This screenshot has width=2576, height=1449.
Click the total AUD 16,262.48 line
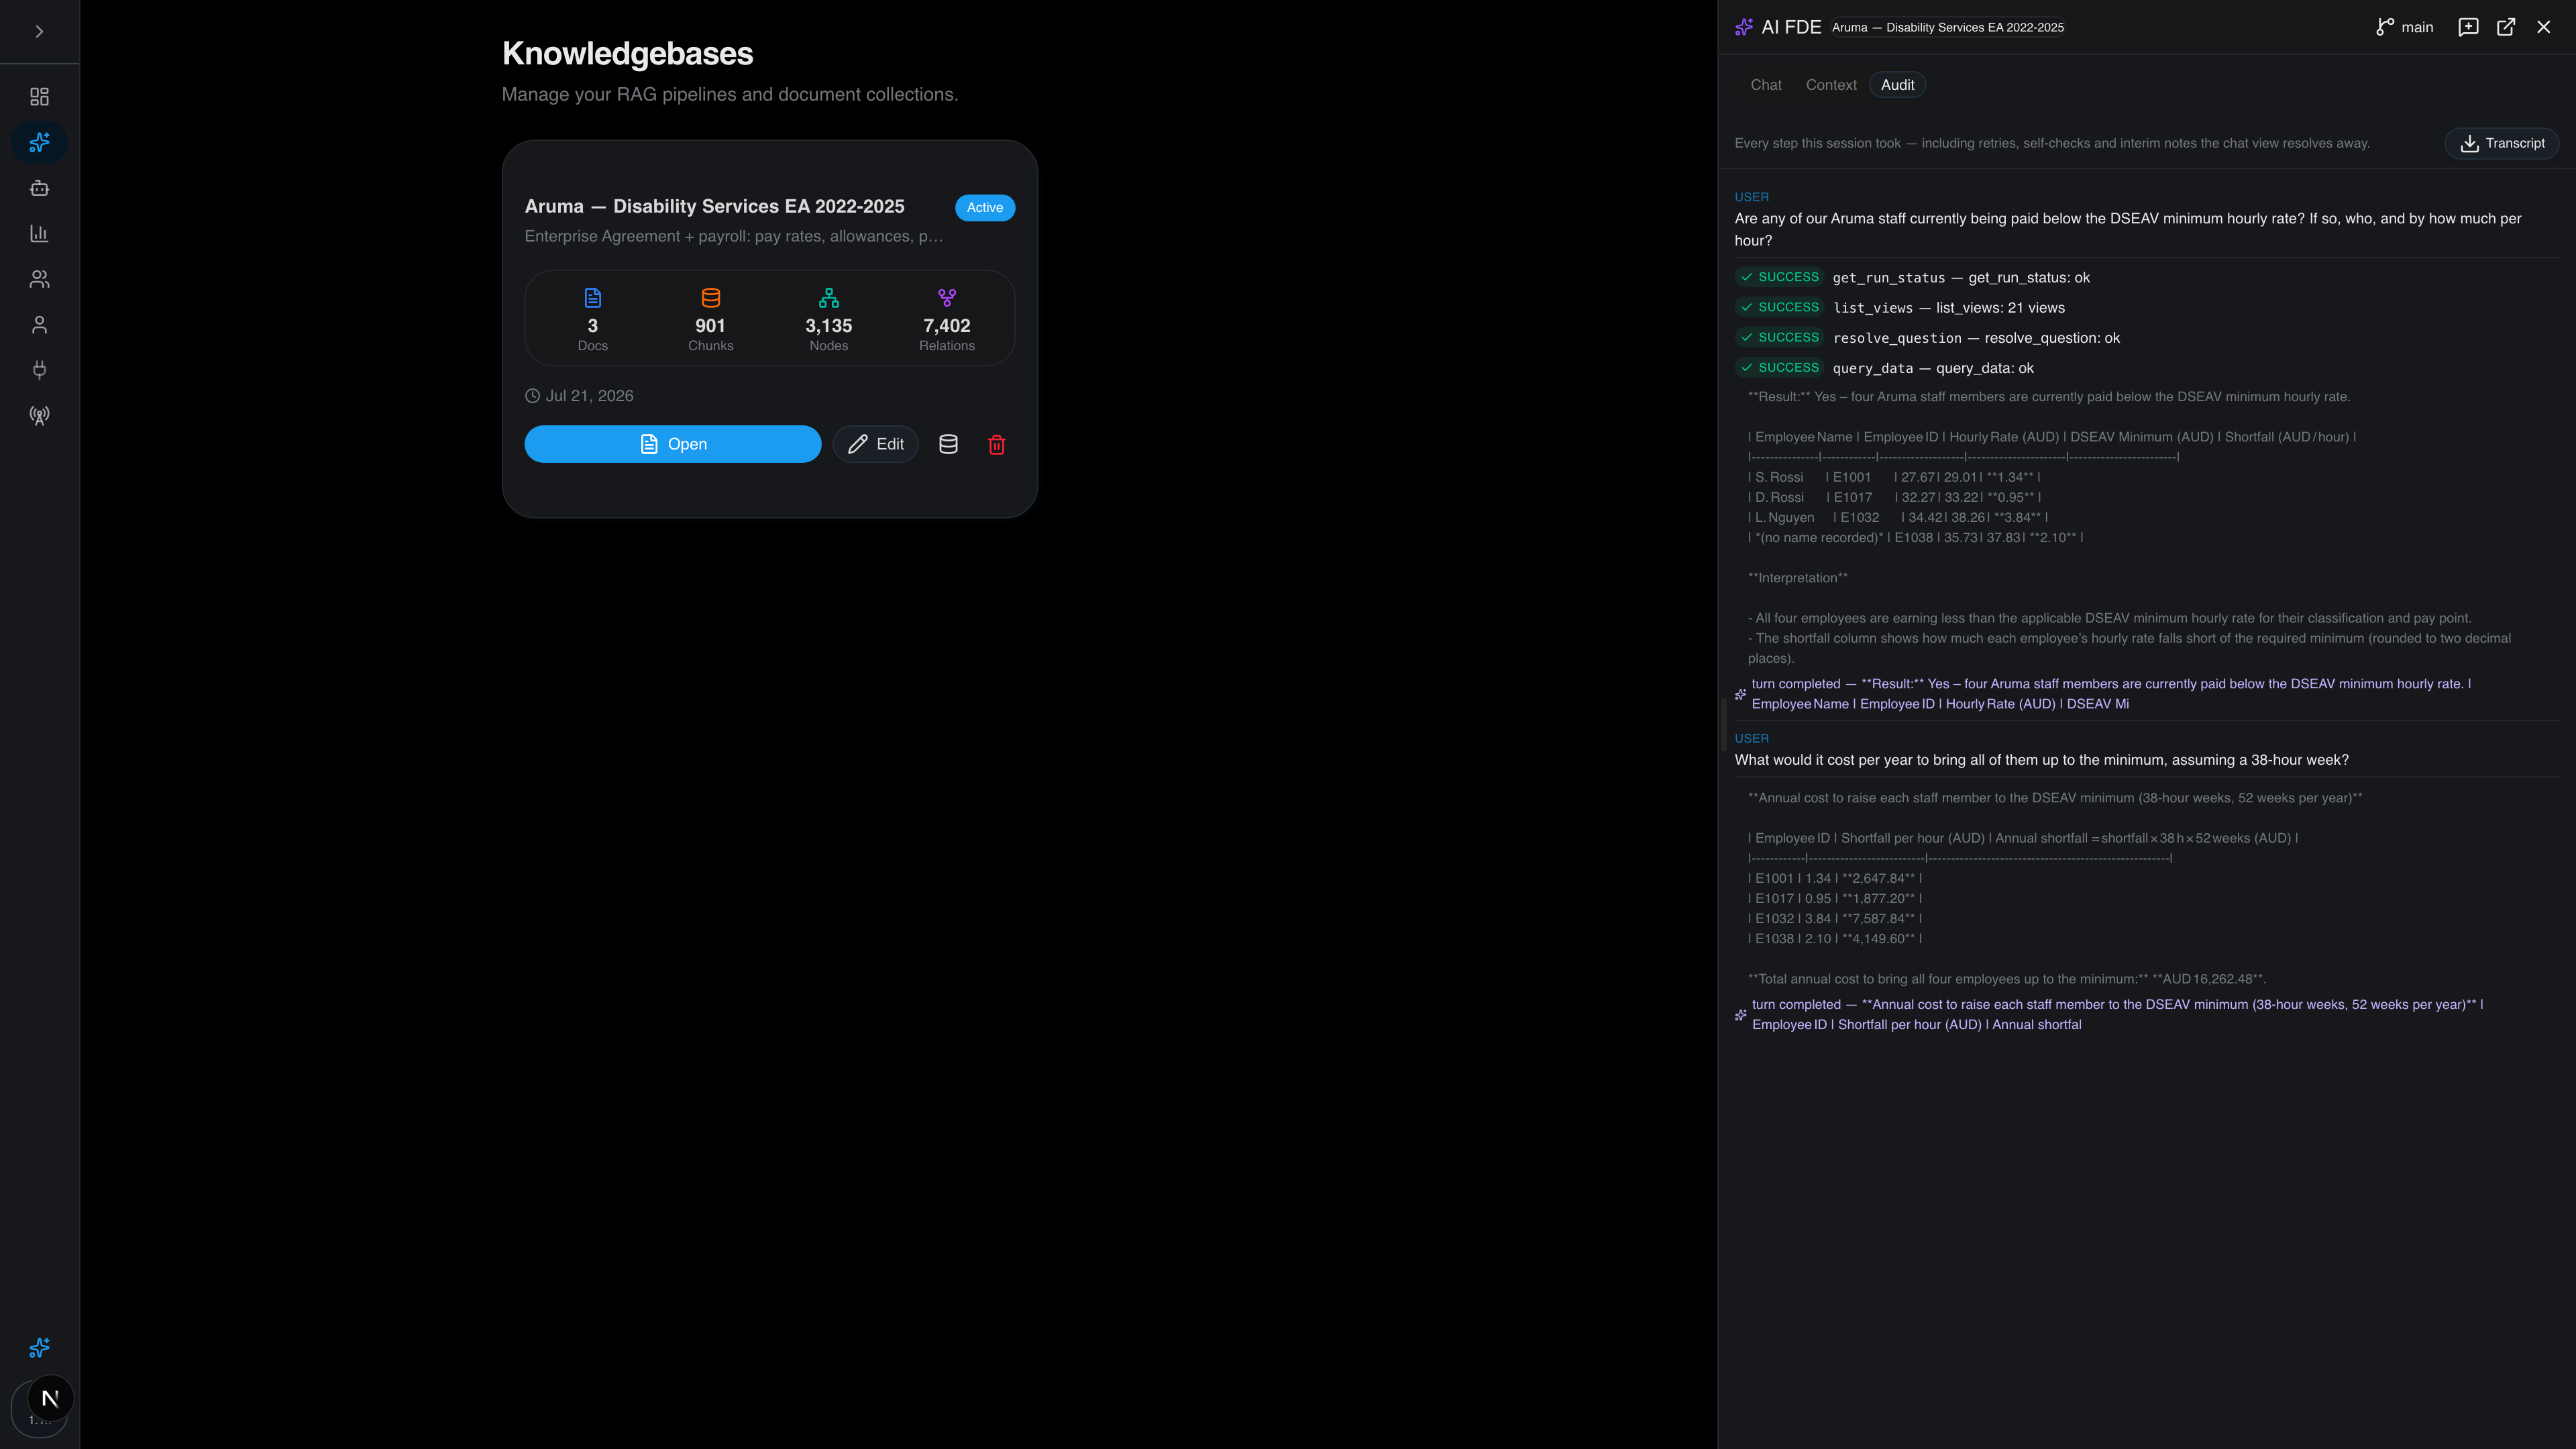tap(2007, 978)
